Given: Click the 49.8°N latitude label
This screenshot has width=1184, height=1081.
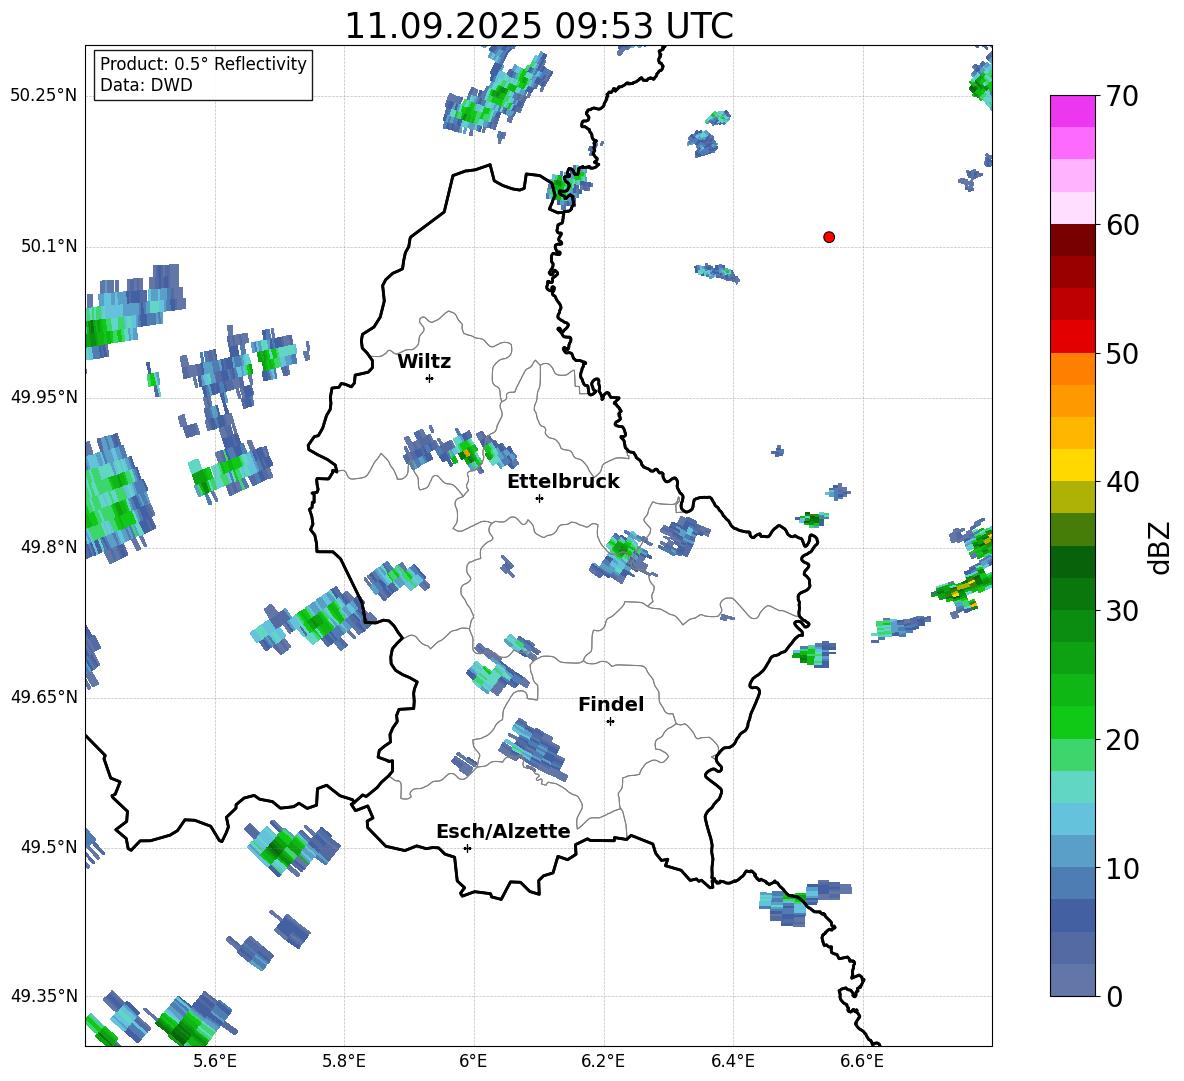Looking at the screenshot, I should click(49, 547).
